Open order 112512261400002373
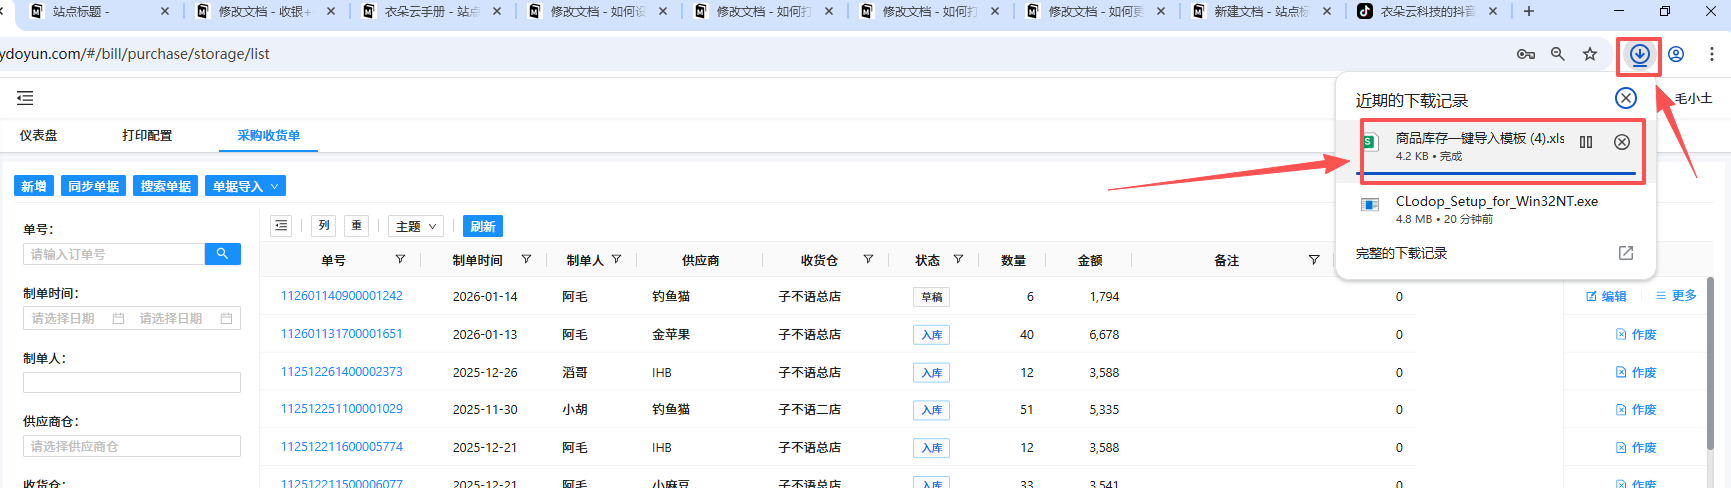Viewport: 1731px width, 488px height. (341, 372)
